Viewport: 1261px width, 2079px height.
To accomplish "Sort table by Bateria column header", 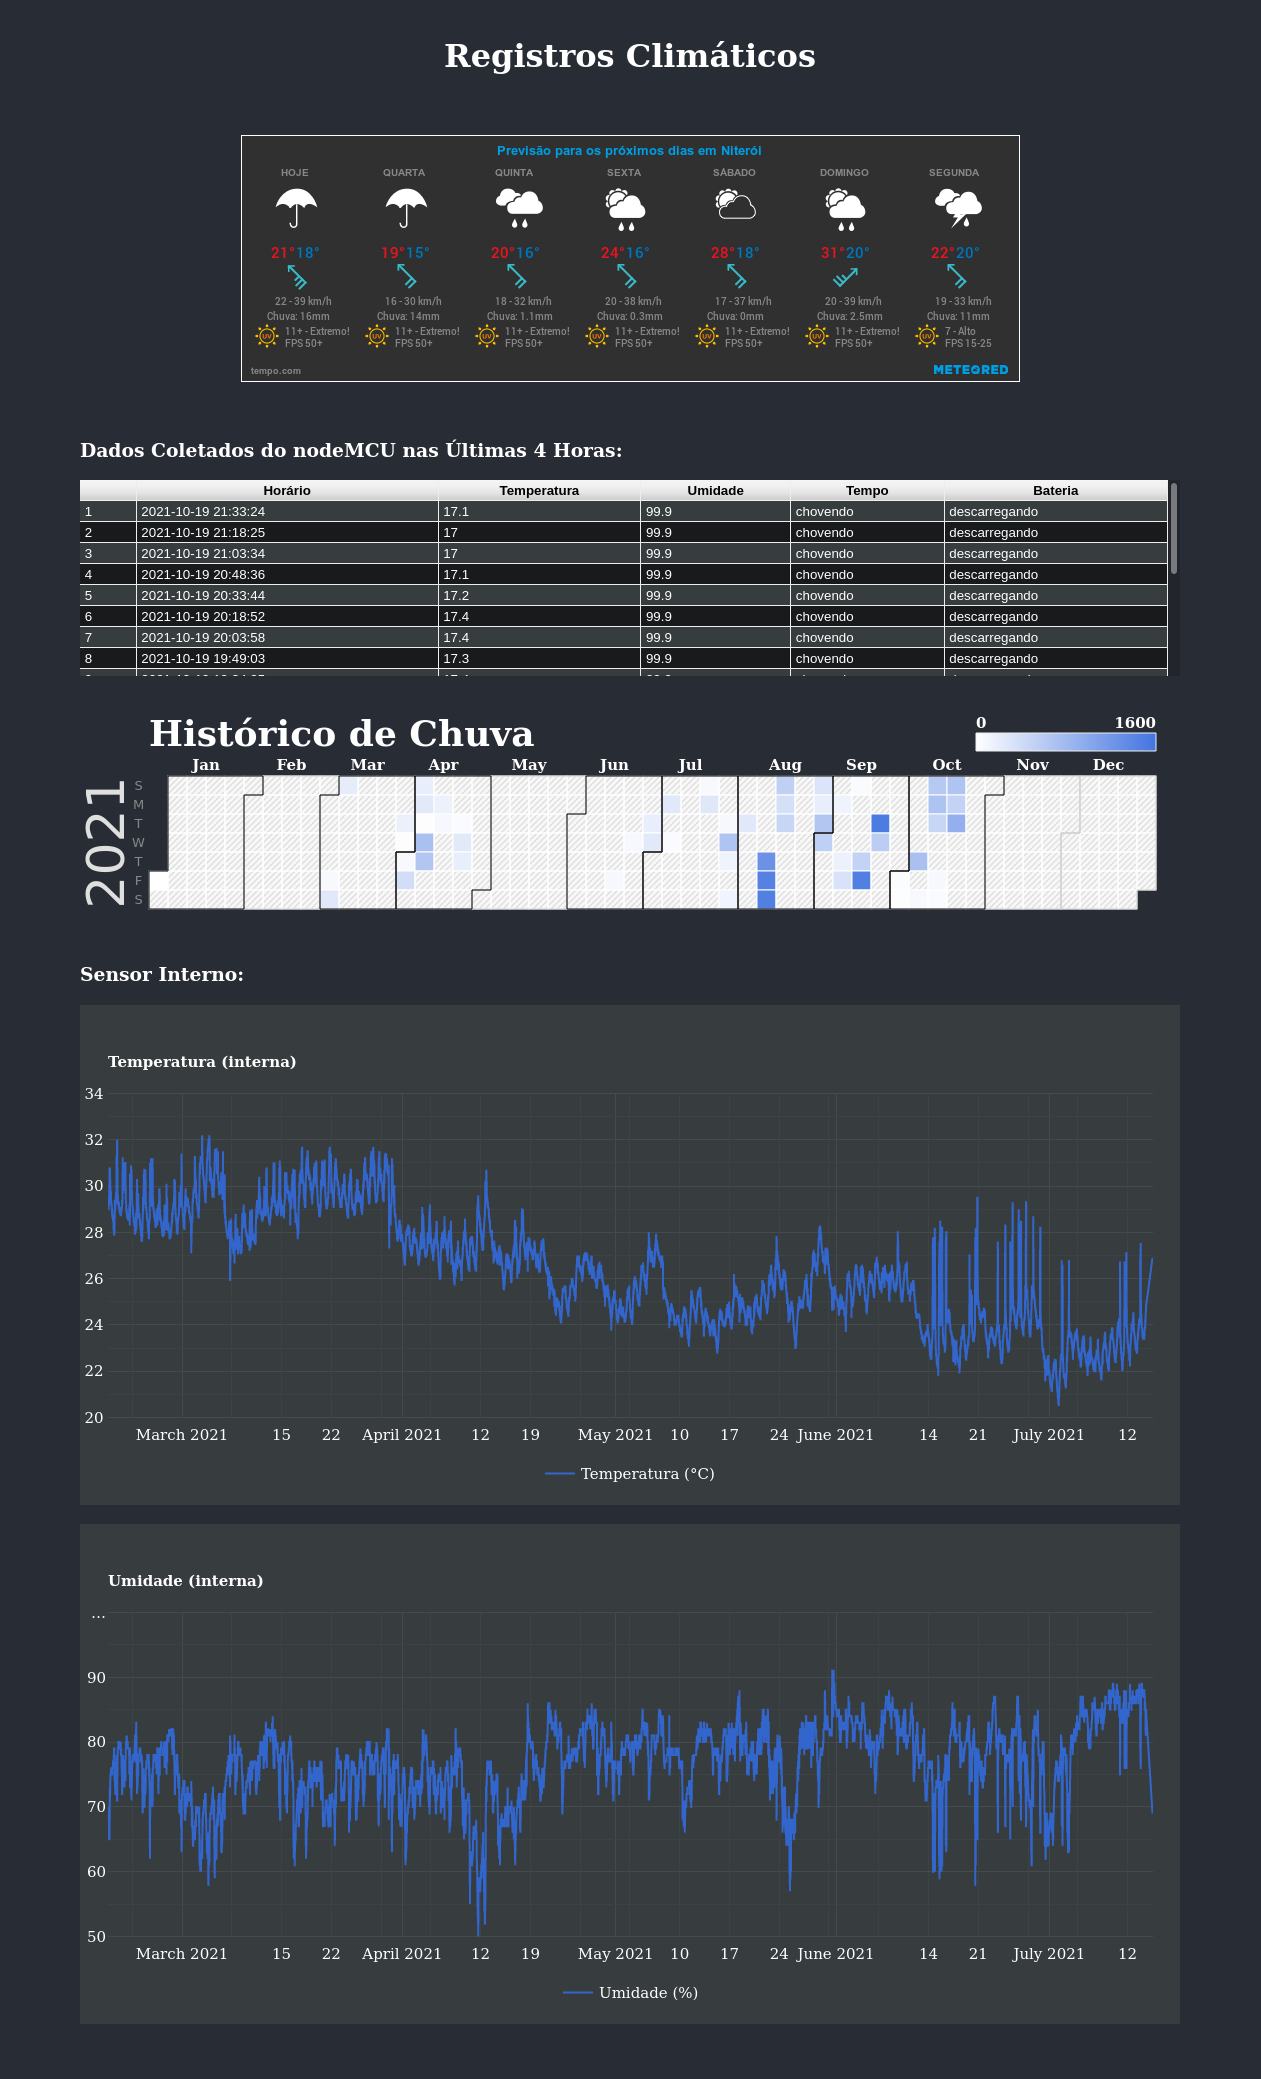I will [1056, 491].
